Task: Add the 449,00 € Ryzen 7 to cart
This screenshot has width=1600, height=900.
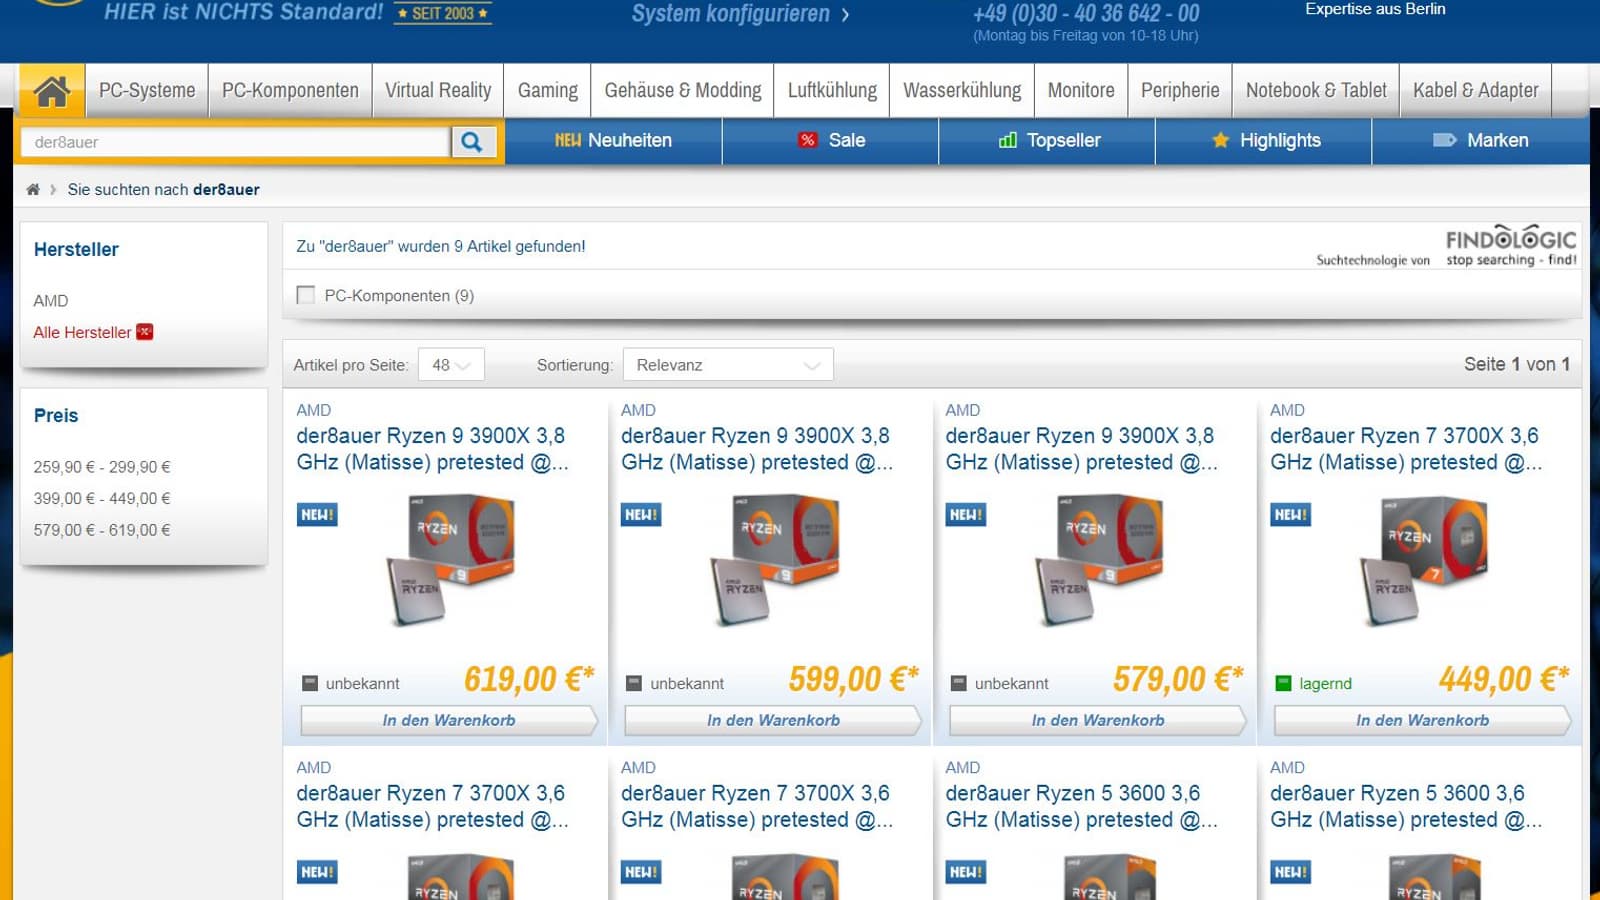Action: (x=1422, y=720)
